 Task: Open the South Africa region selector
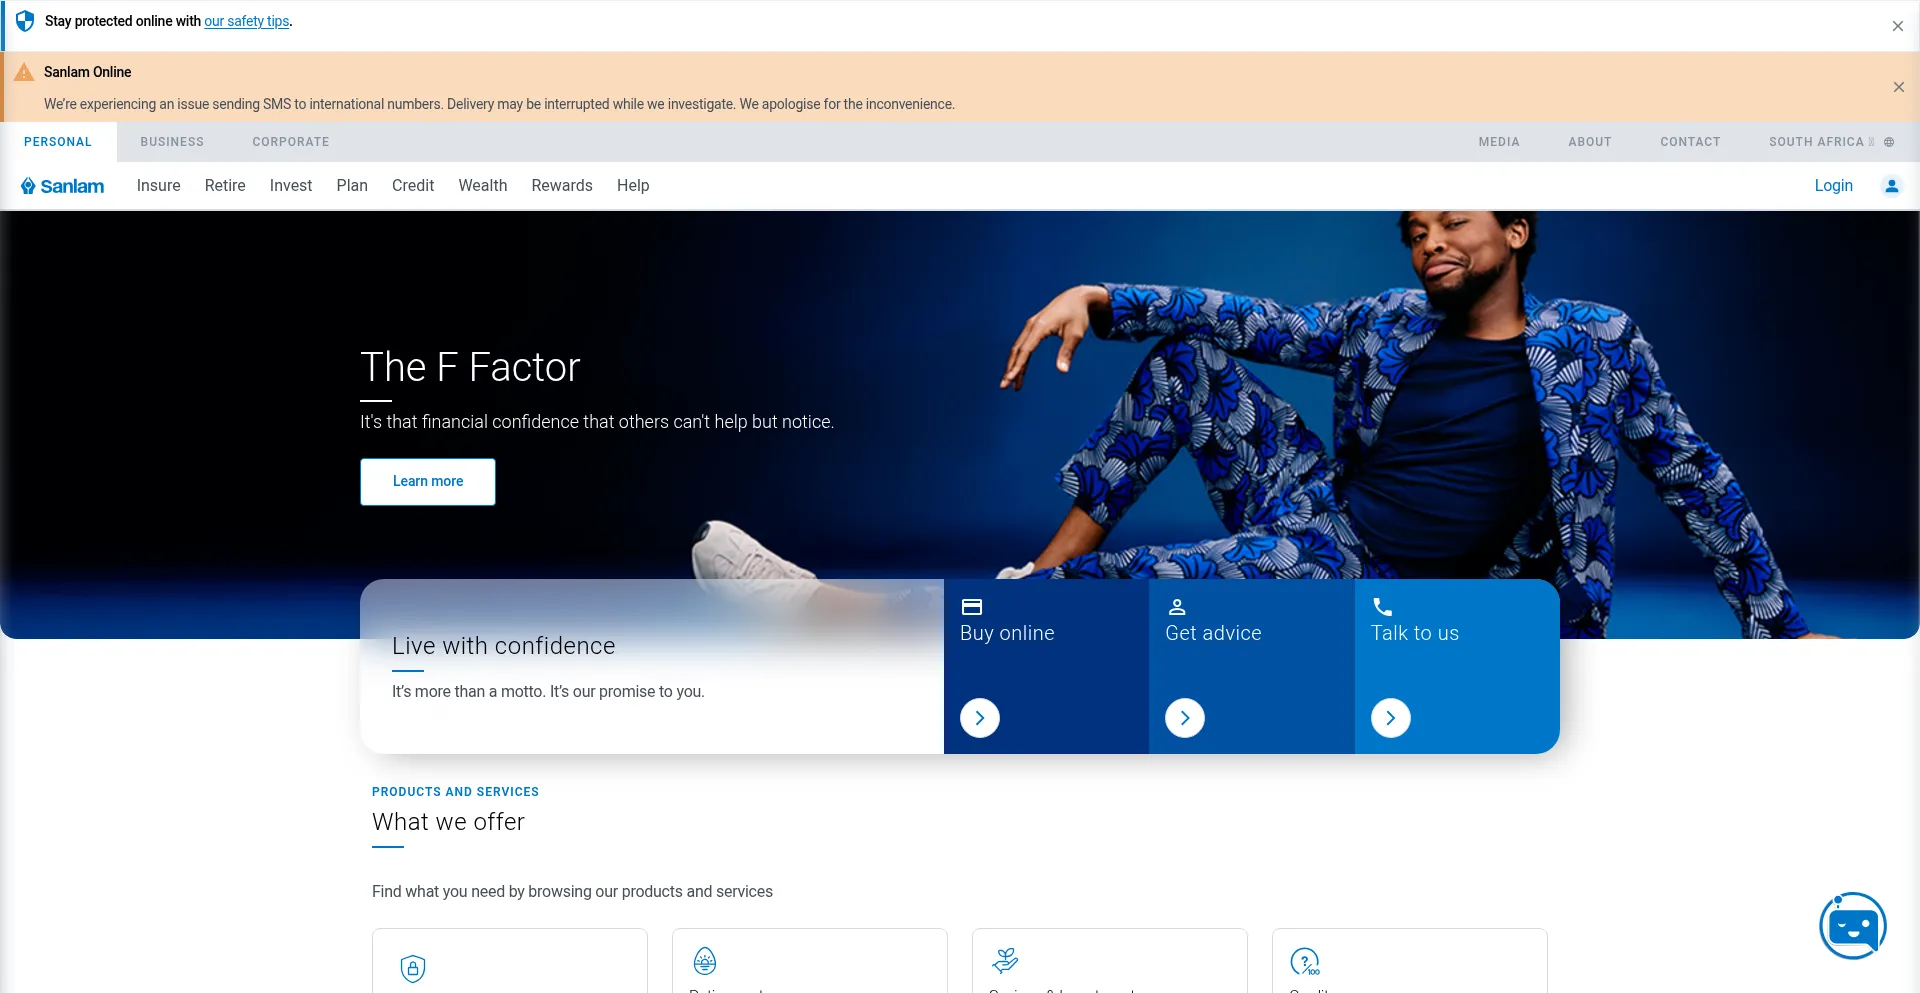pos(1830,142)
